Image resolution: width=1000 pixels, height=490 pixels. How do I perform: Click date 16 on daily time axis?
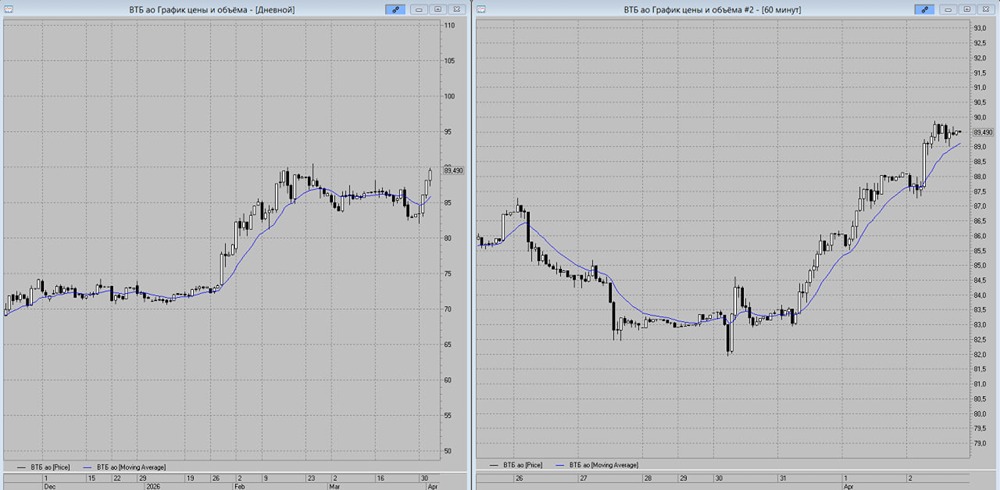pos(379,478)
